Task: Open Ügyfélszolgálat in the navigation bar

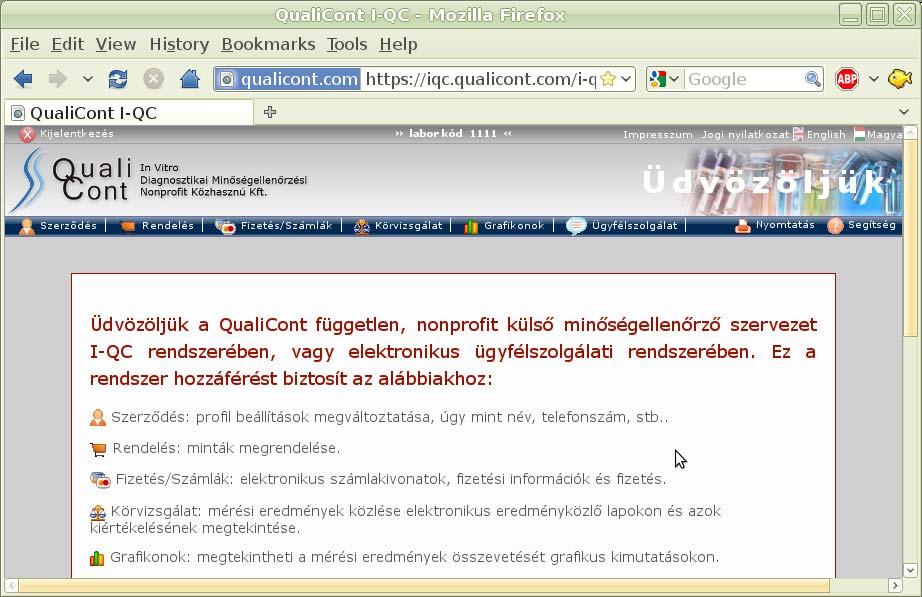Action: [634, 225]
